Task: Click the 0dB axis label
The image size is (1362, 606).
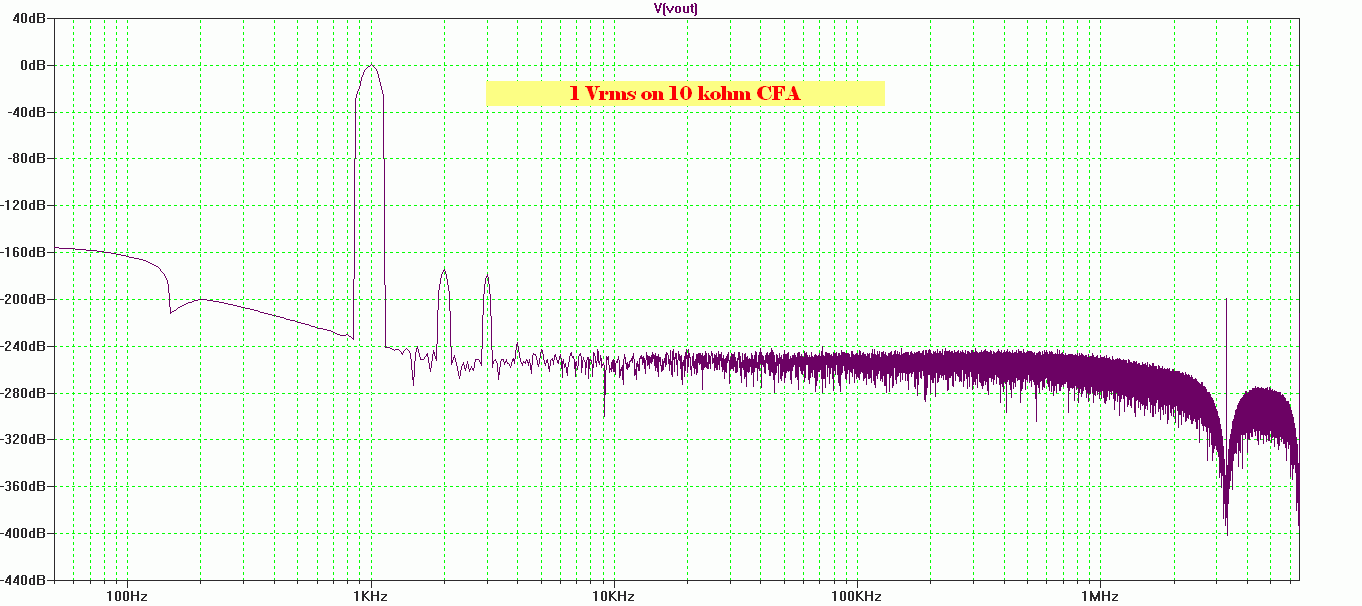Action: tap(34, 65)
